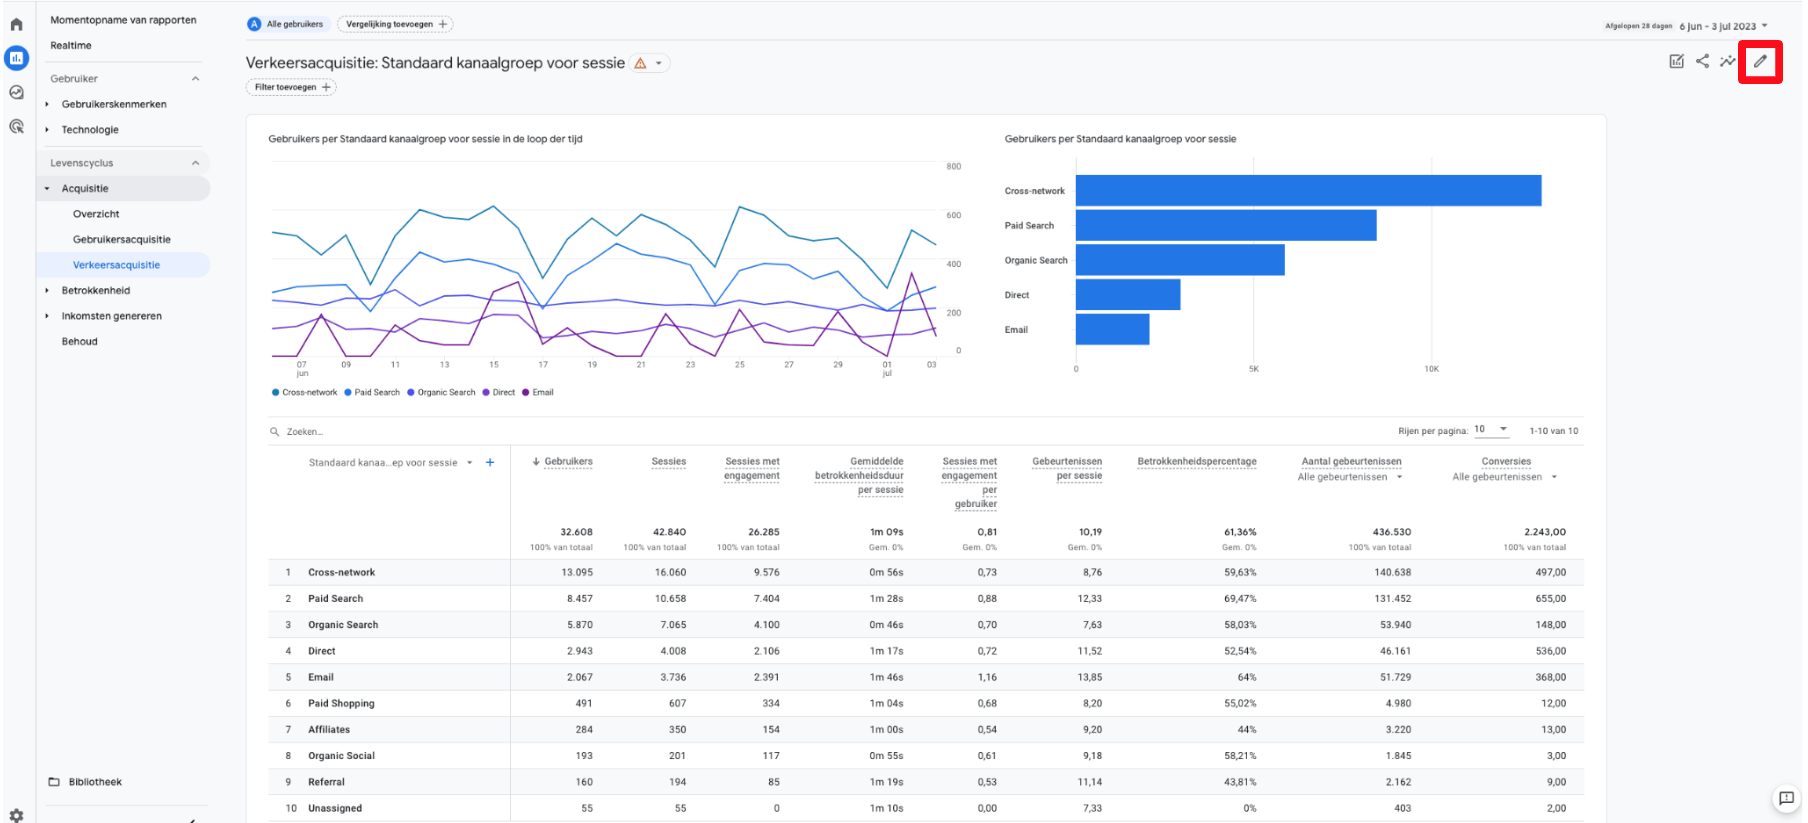Open Admin settings gear icon
This screenshot has height=823, width=1808.
tap(16, 815)
